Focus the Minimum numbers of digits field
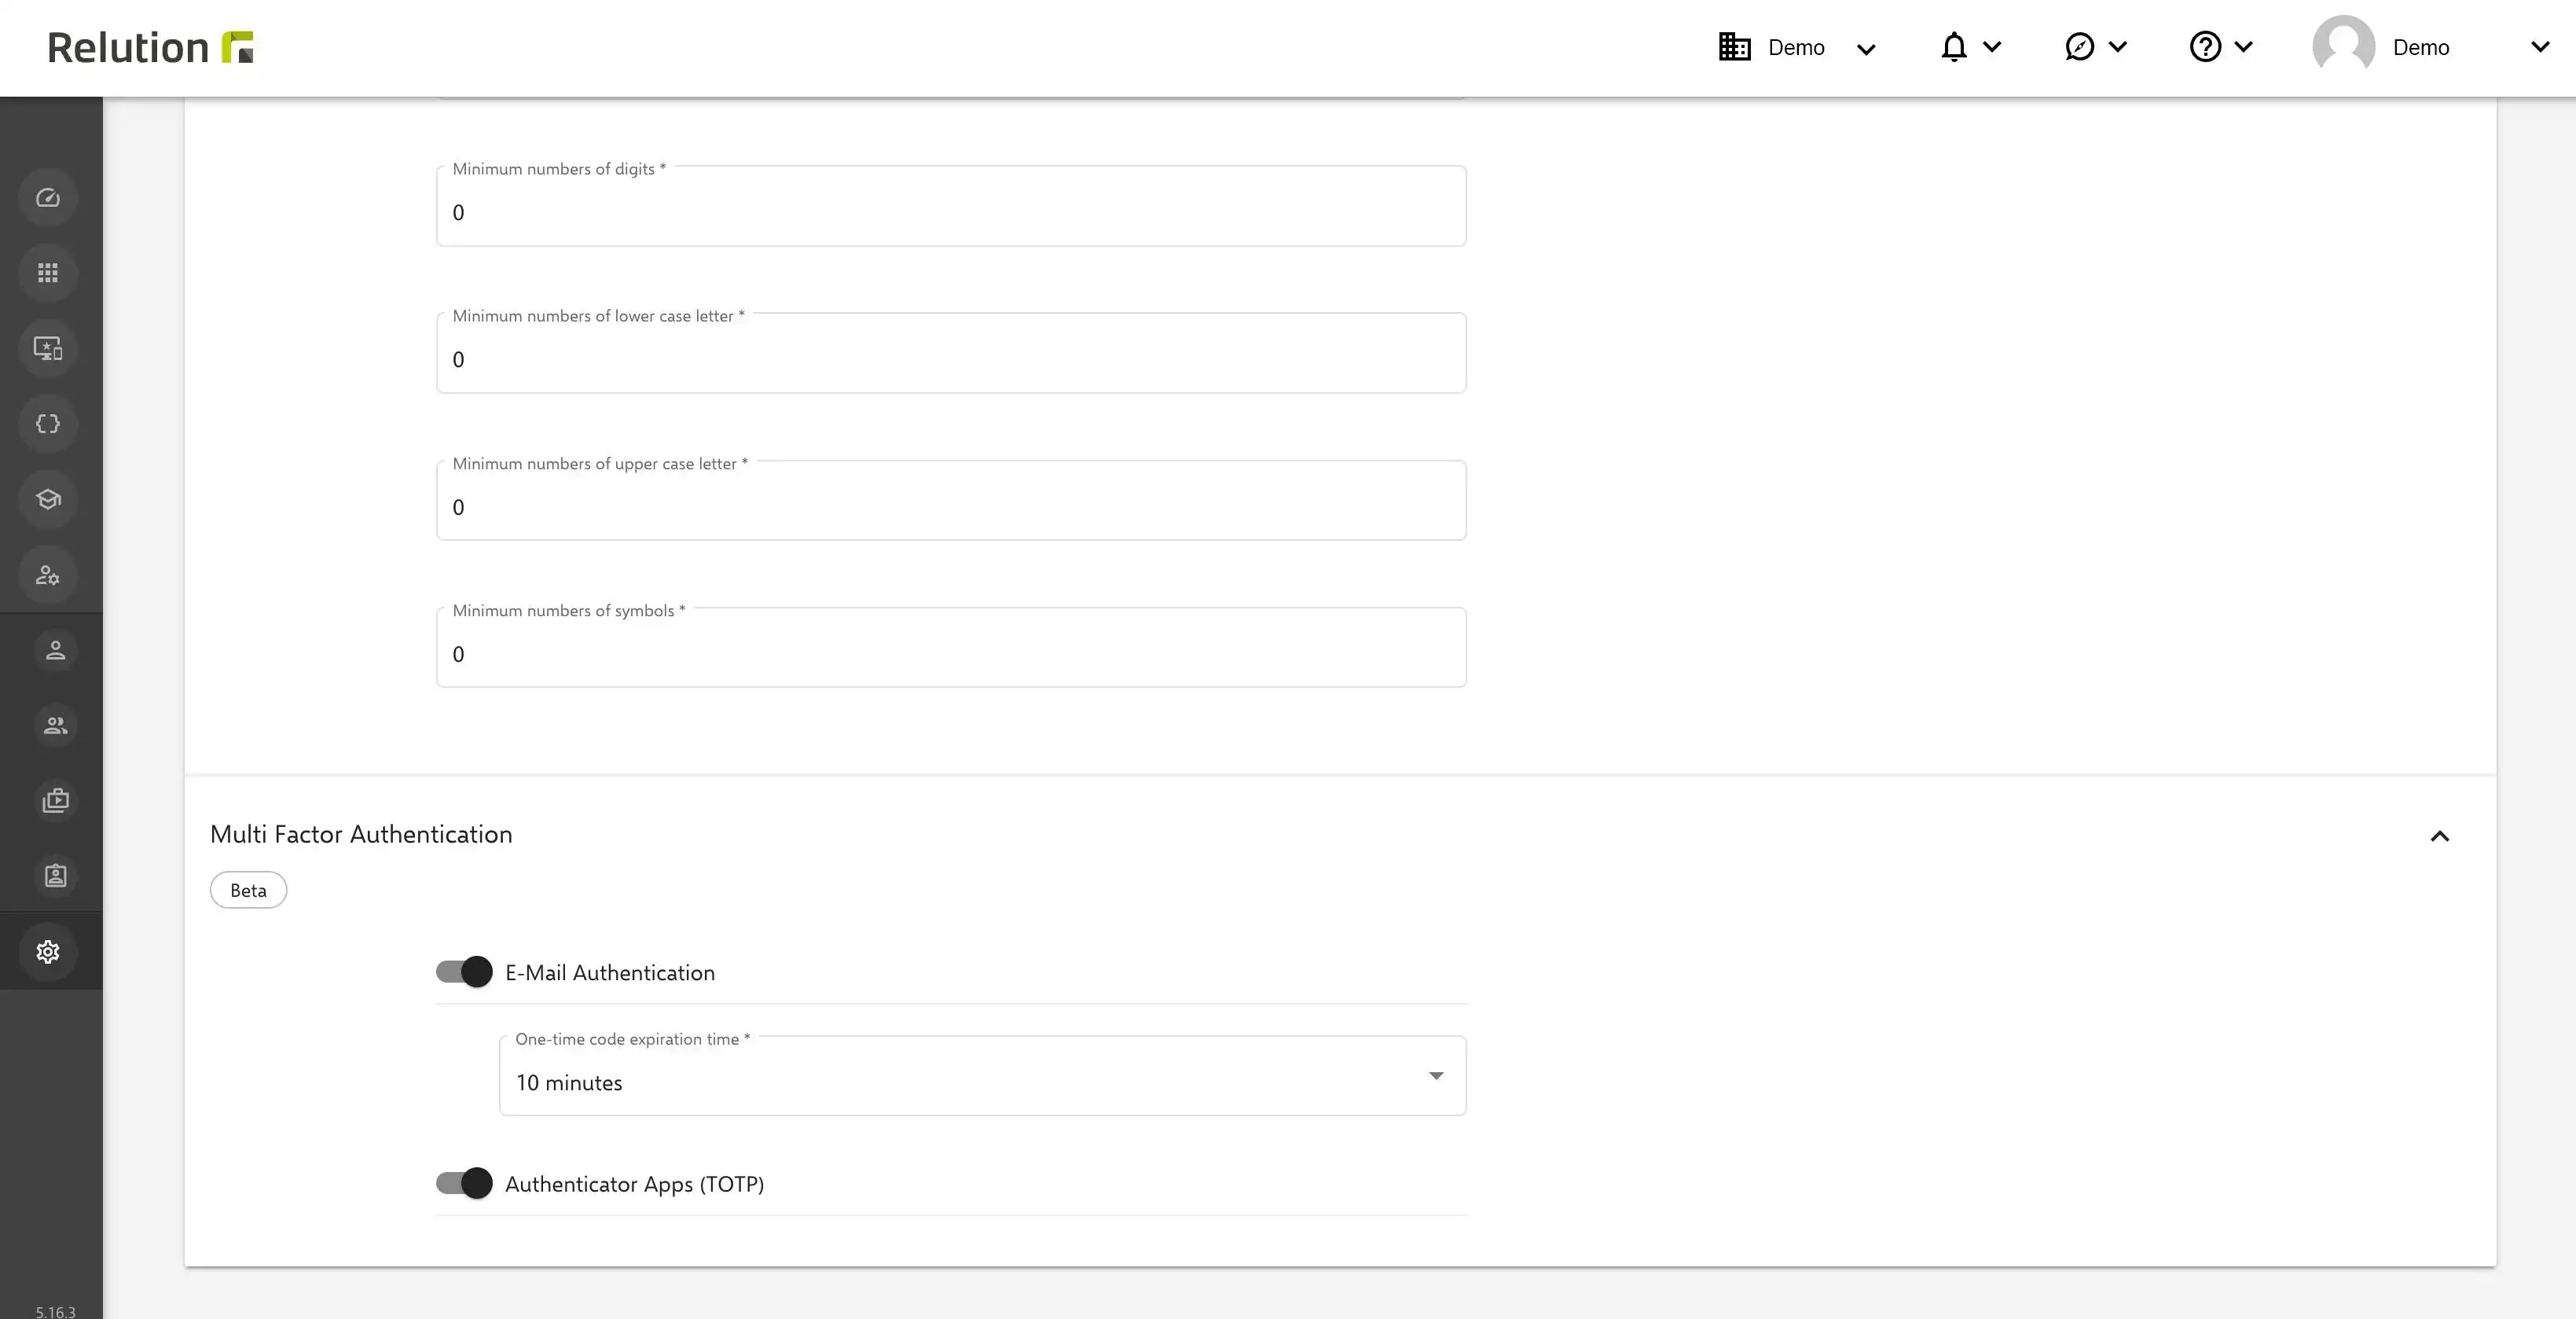 coord(951,206)
